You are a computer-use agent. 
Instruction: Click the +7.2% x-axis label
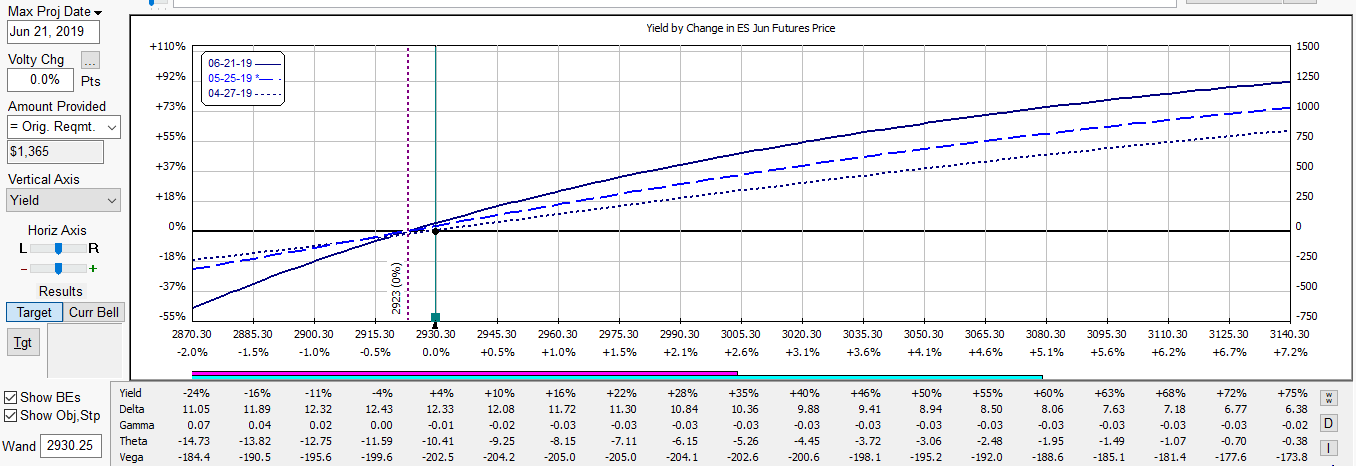pyautogui.click(x=1289, y=352)
